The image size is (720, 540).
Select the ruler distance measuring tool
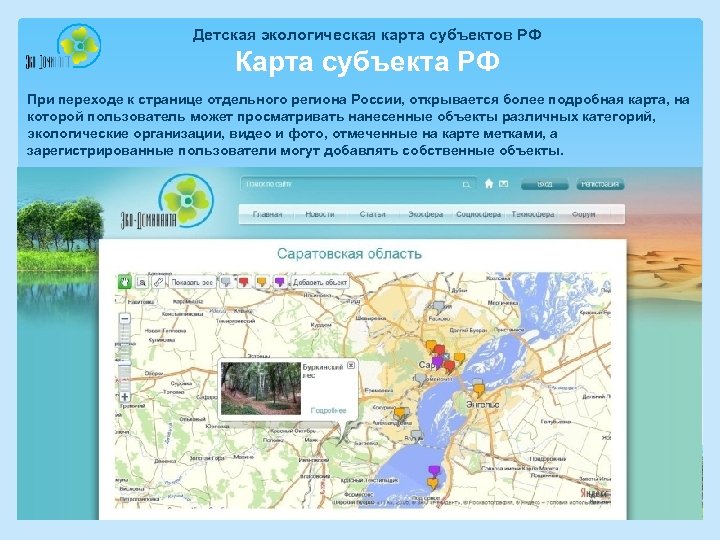(158, 282)
